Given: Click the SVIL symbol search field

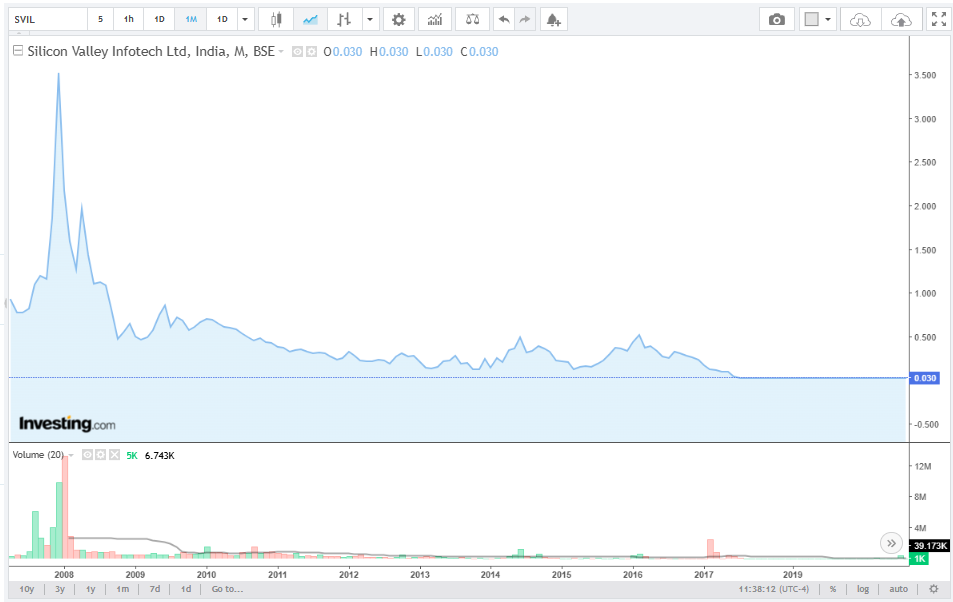Looking at the screenshot, I should point(49,19).
